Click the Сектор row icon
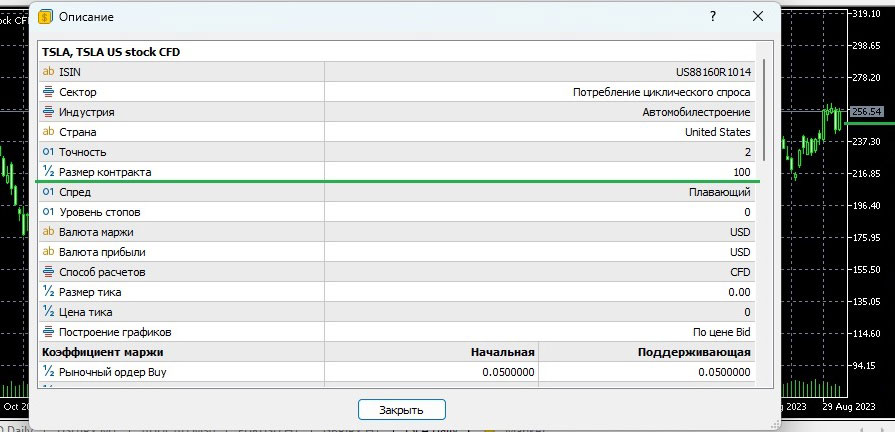The height and width of the screenshot is (432, 895). click(48, 92)
